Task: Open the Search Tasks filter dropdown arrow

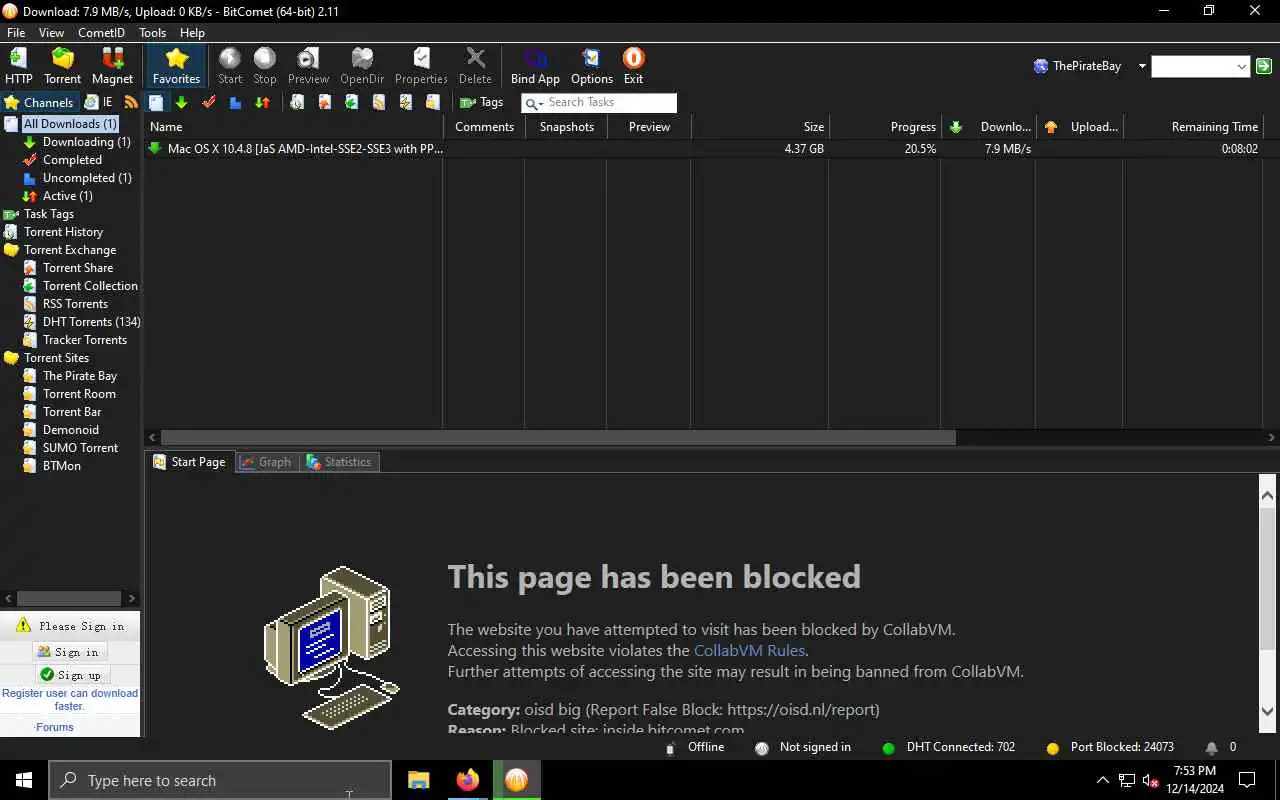Action: pos(540,103)
